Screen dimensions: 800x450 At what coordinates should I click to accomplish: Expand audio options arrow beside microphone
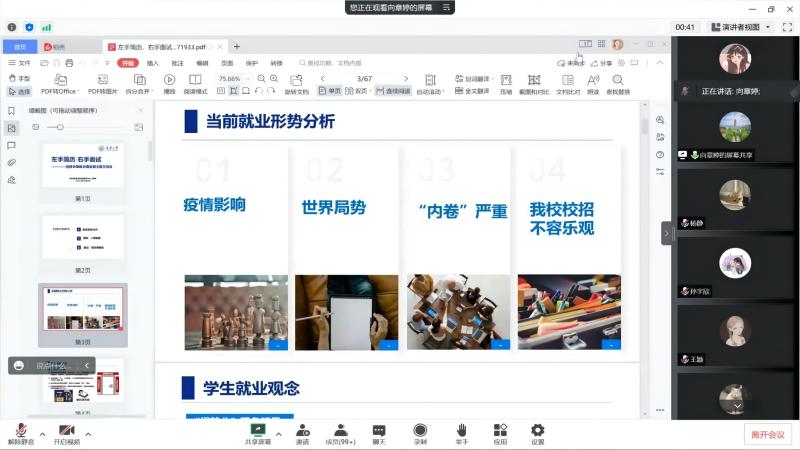coord(42,434)
